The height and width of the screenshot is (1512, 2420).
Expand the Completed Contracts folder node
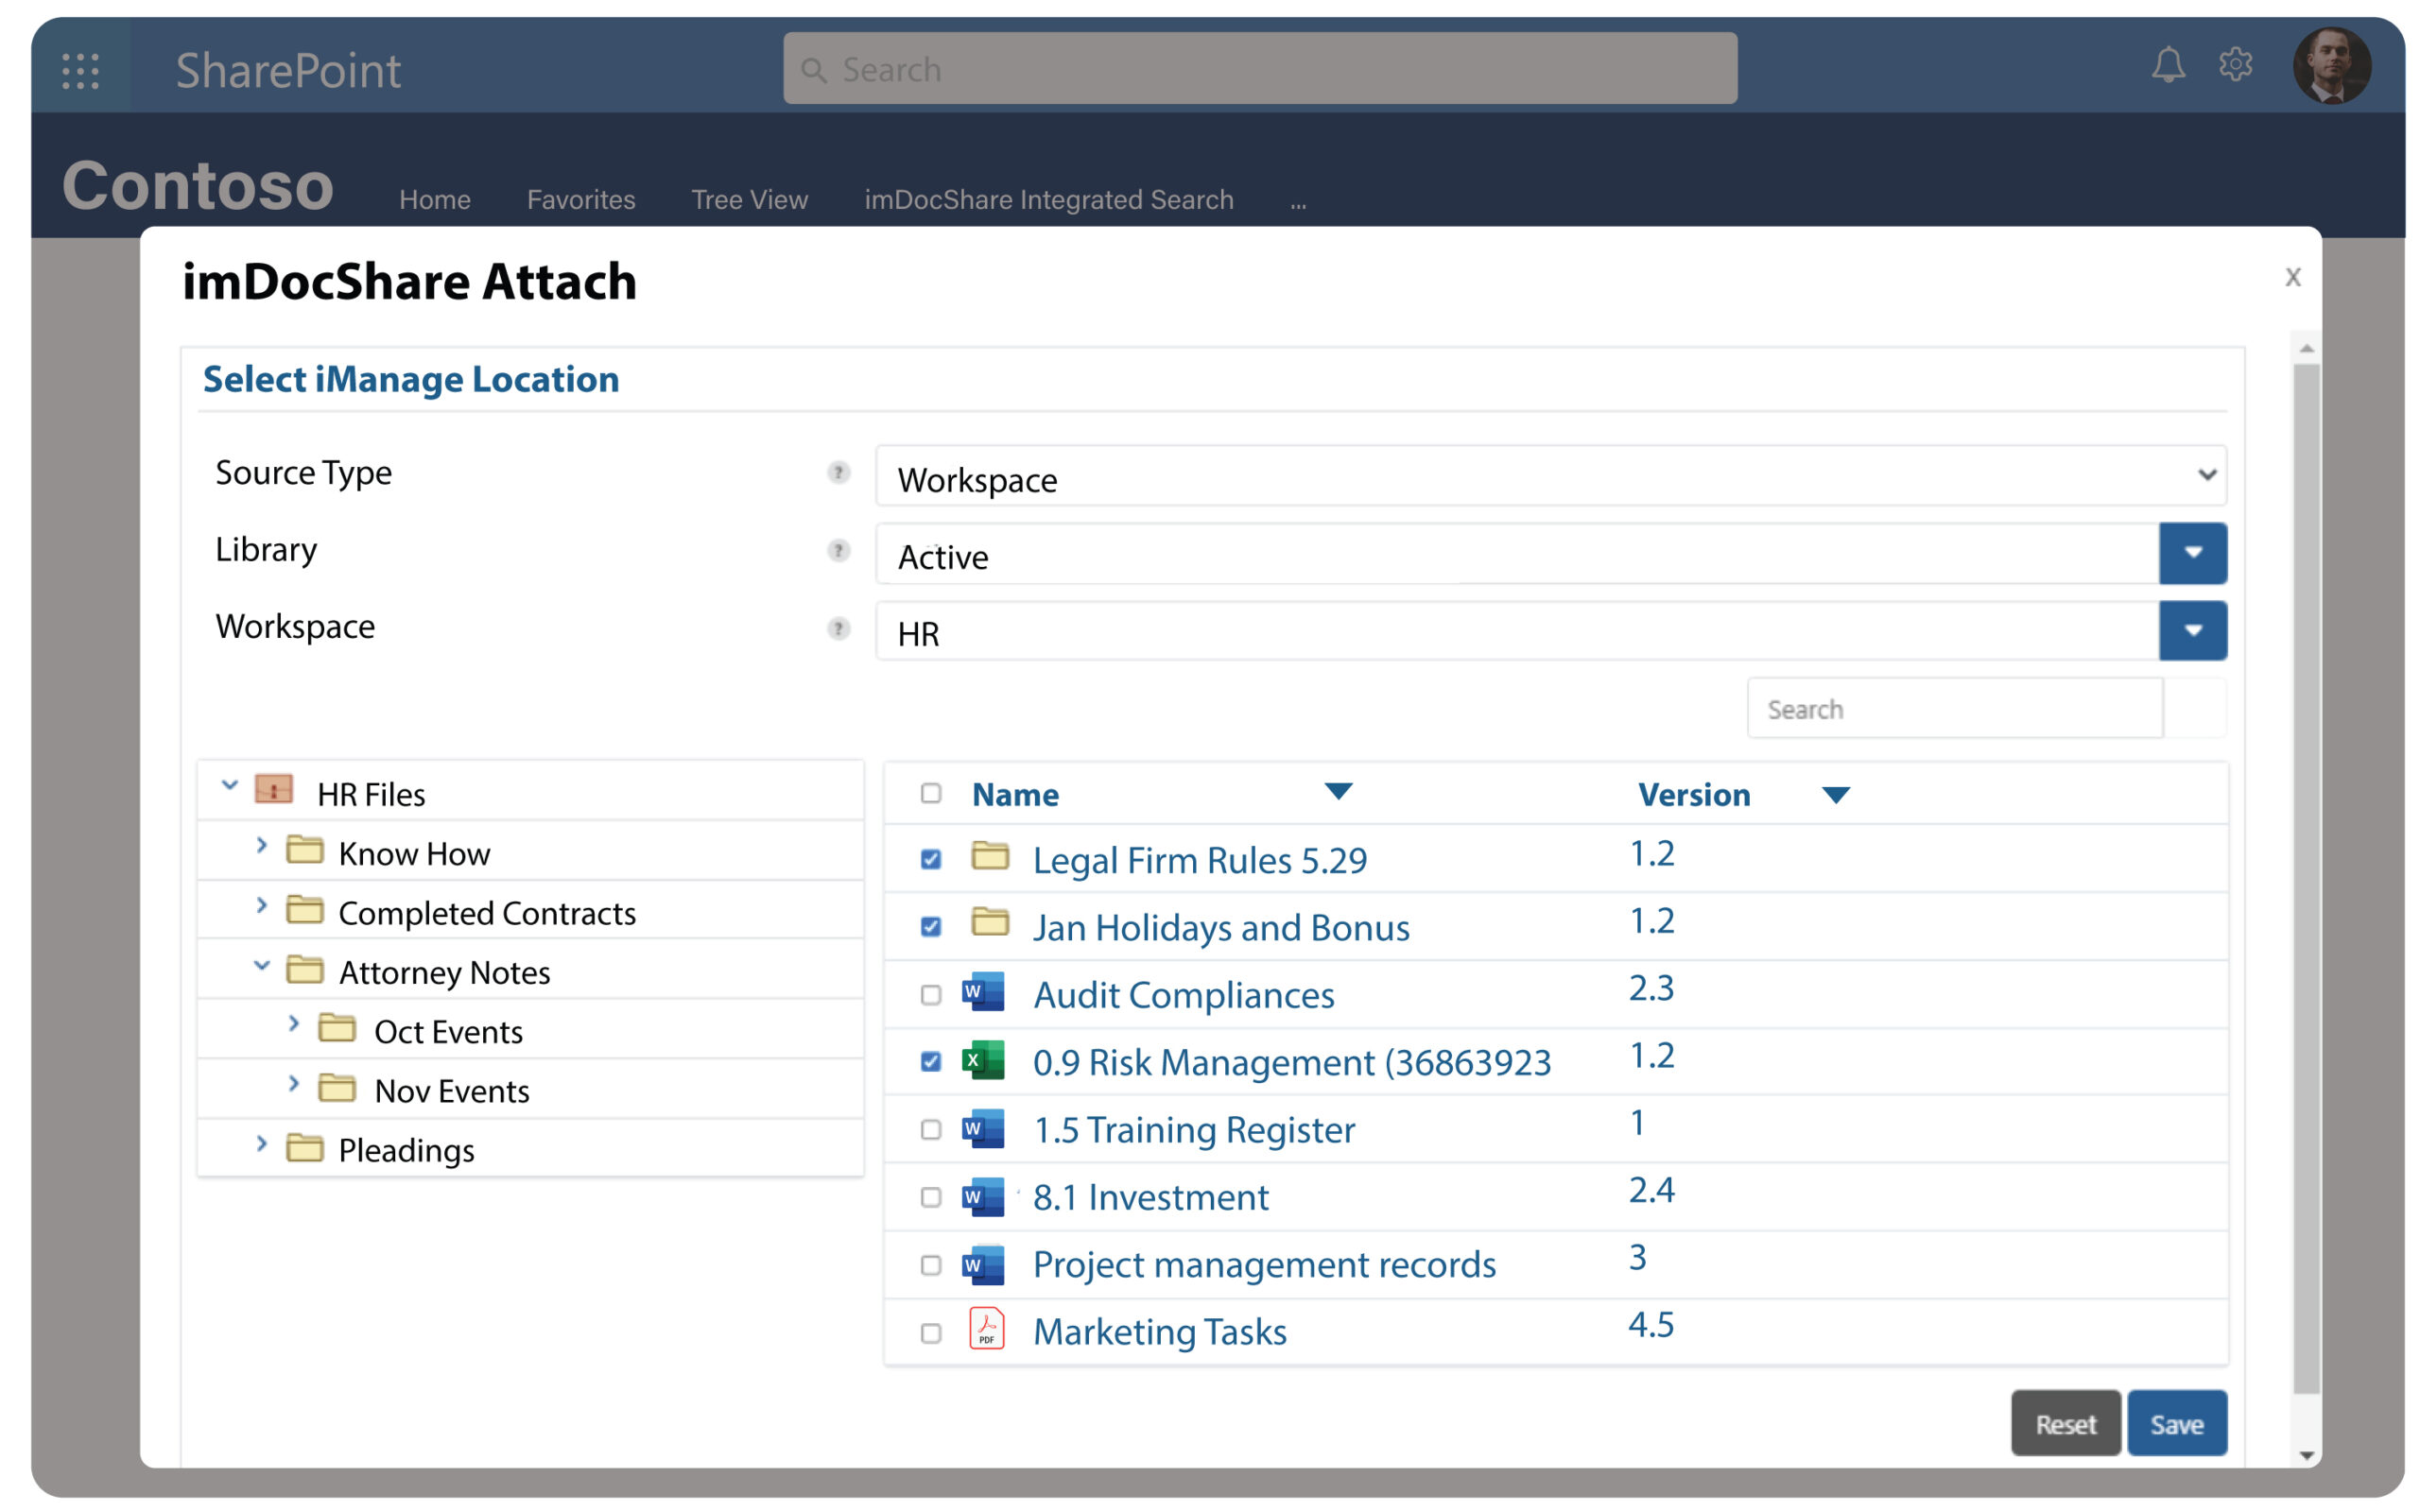(262, 905)
